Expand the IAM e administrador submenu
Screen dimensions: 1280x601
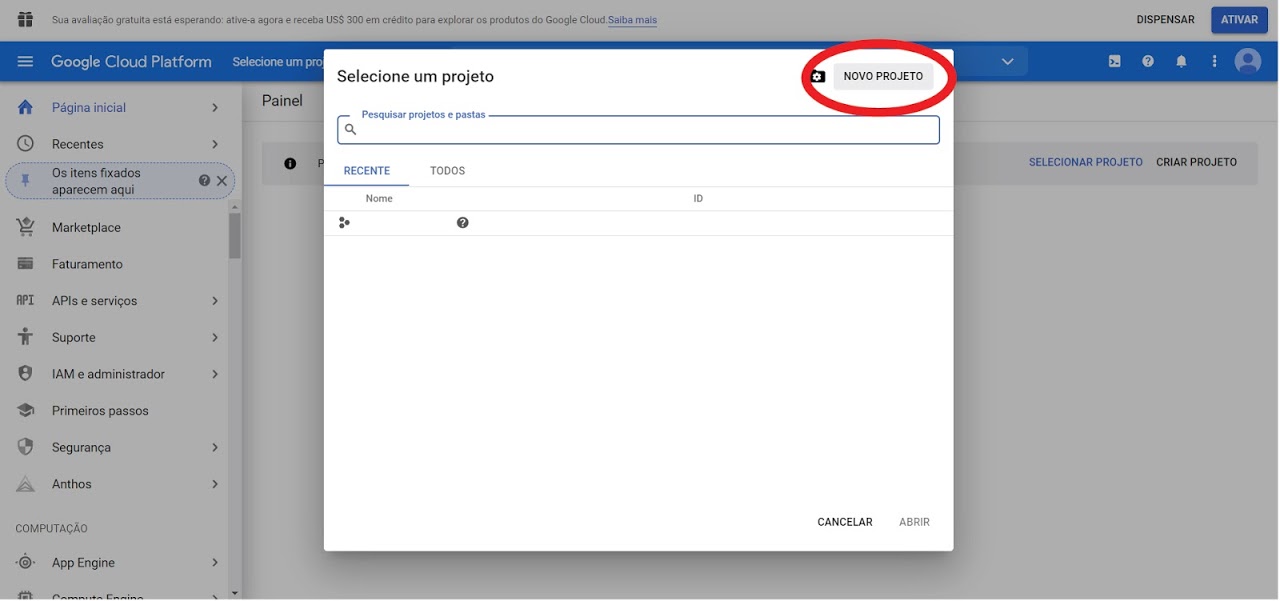pos(215,374)
